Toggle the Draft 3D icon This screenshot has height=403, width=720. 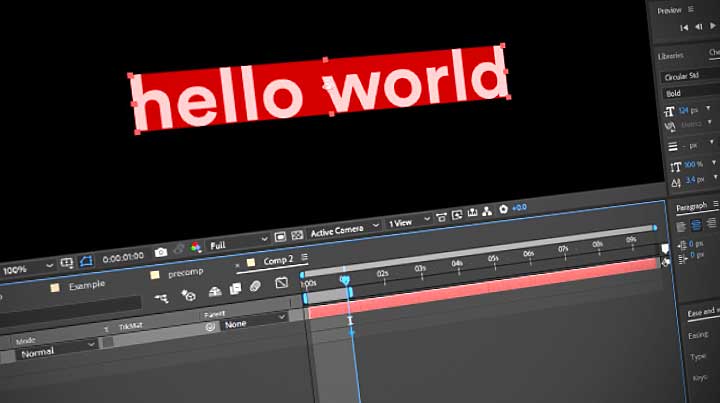188,295
